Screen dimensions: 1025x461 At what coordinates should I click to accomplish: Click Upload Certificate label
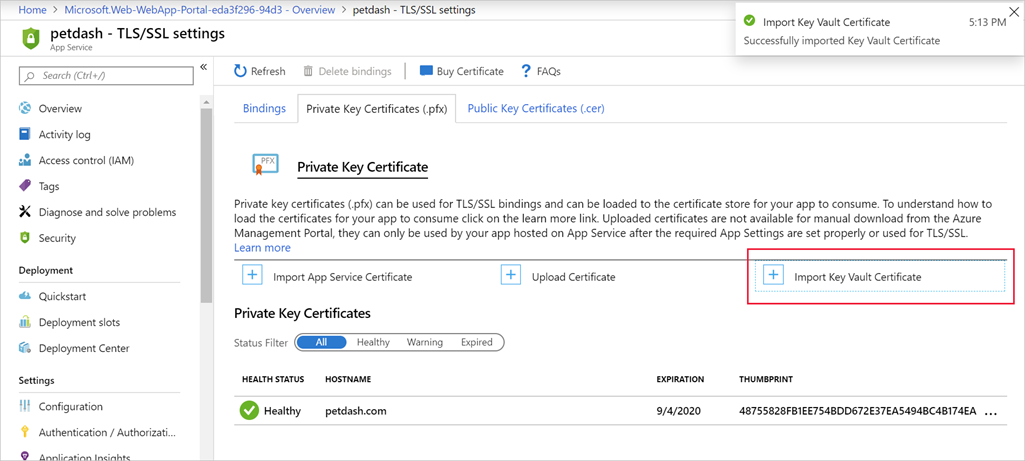click(573, 277)
